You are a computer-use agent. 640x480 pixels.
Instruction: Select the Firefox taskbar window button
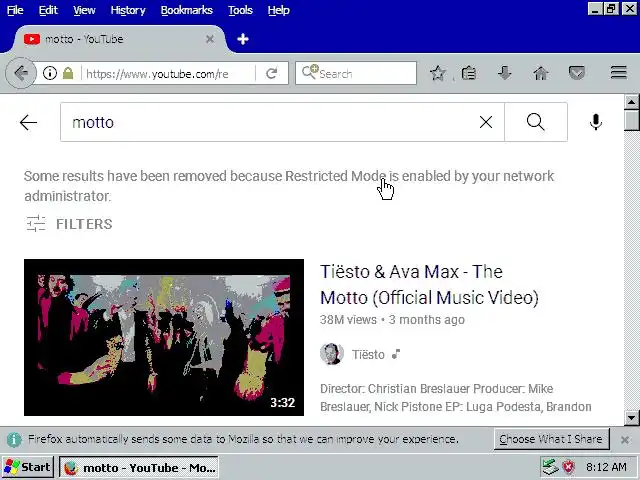pos(139,467)
